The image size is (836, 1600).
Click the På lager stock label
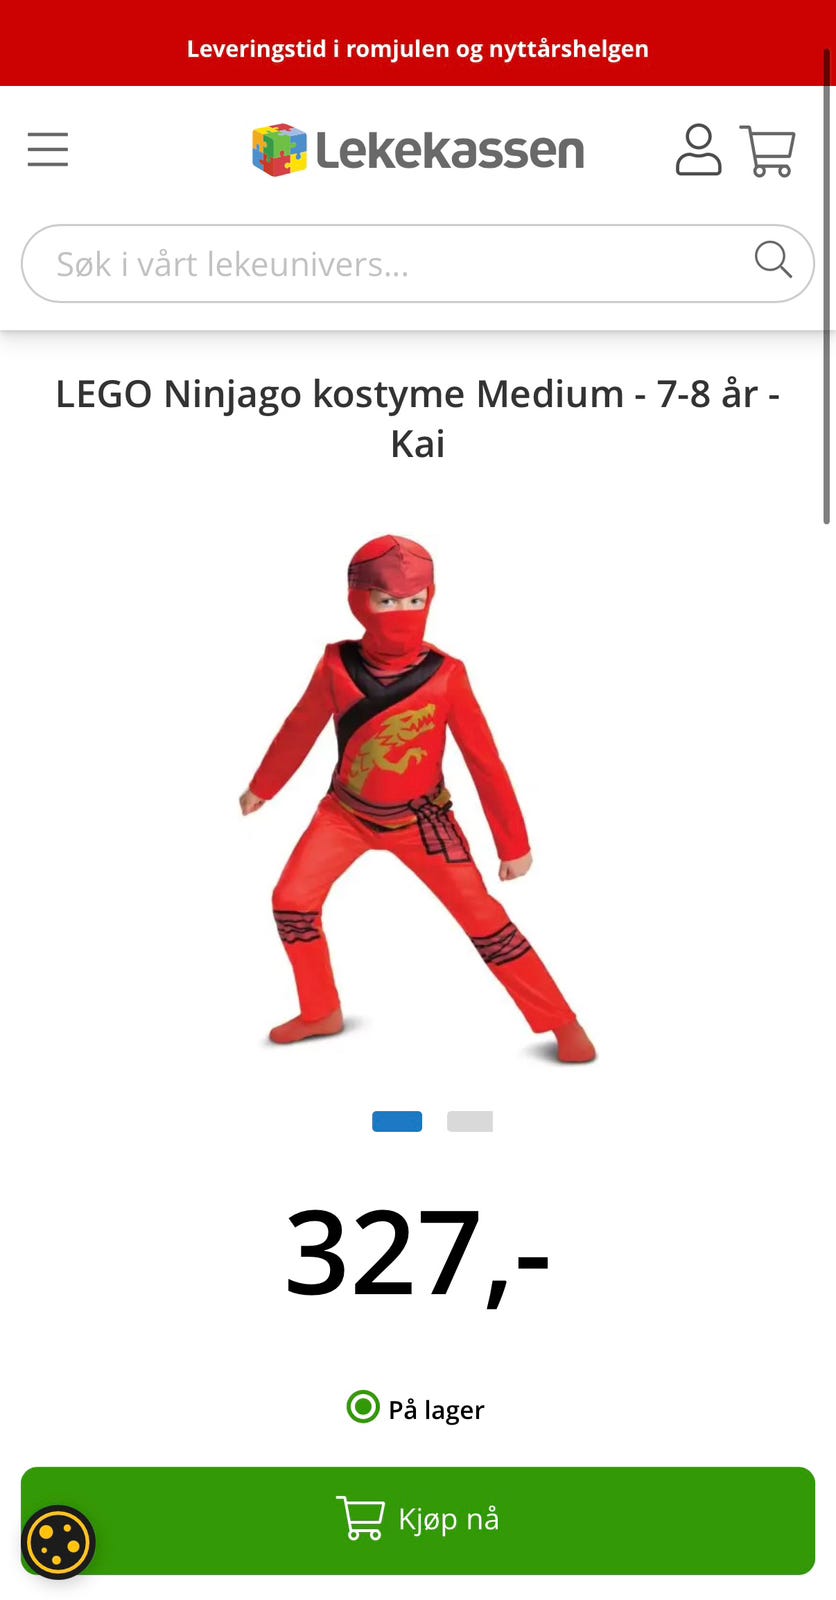(x=436, y=1409)
